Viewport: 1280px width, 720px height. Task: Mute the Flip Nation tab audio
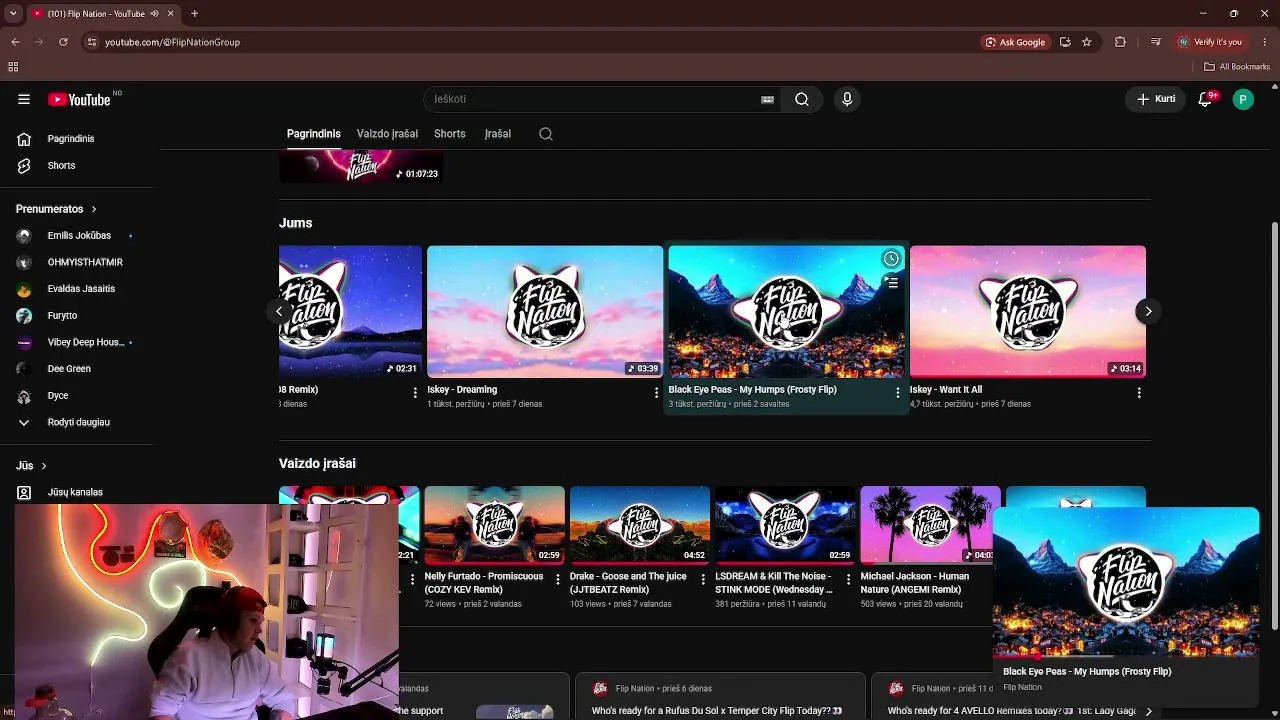(x=154, y=14)
